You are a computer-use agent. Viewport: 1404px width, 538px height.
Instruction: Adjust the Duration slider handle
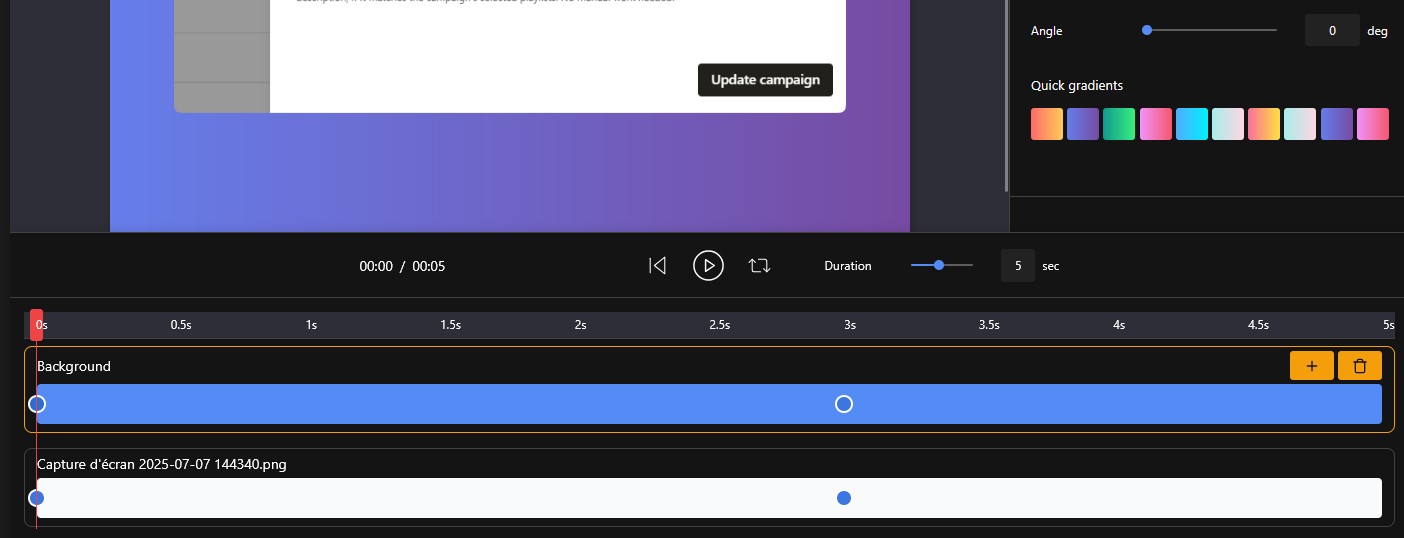pyautogui.click(x=939, y=266)
